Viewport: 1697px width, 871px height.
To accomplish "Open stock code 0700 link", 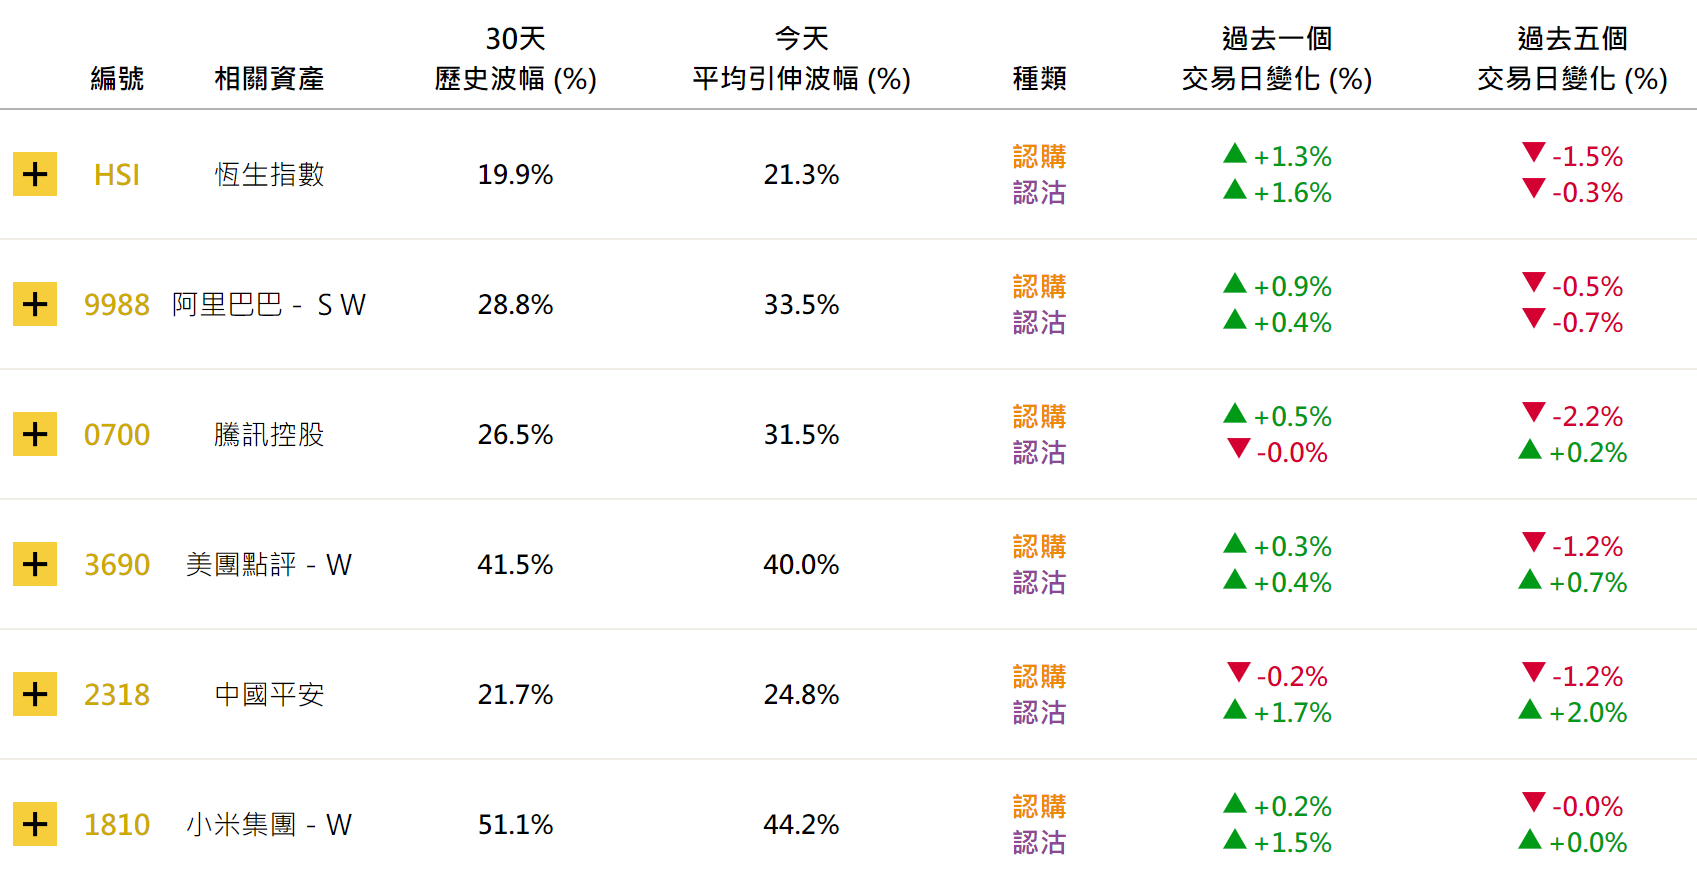I will click(x=117, y=435).
